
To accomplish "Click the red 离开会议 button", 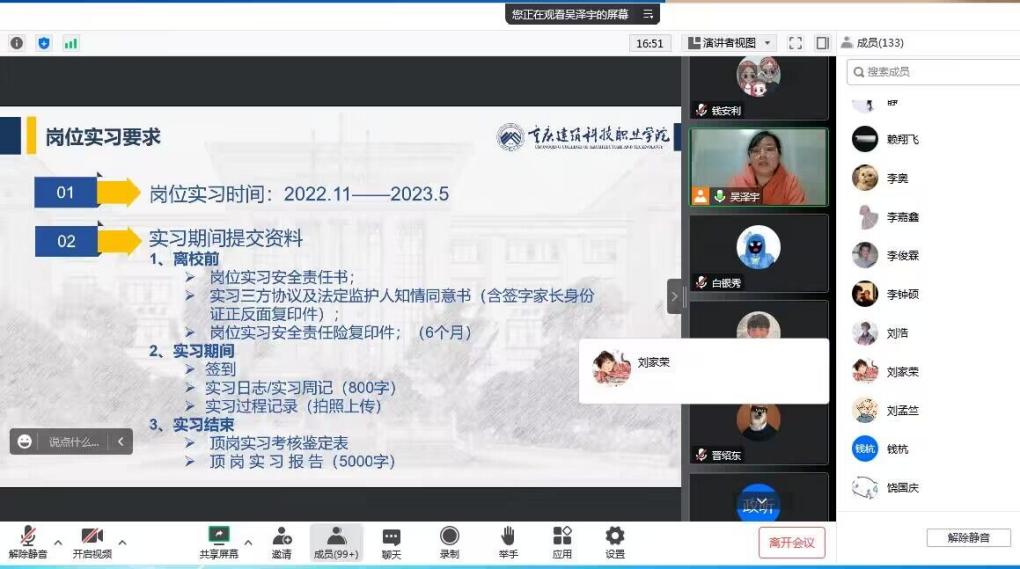I will tap(791, 543).
